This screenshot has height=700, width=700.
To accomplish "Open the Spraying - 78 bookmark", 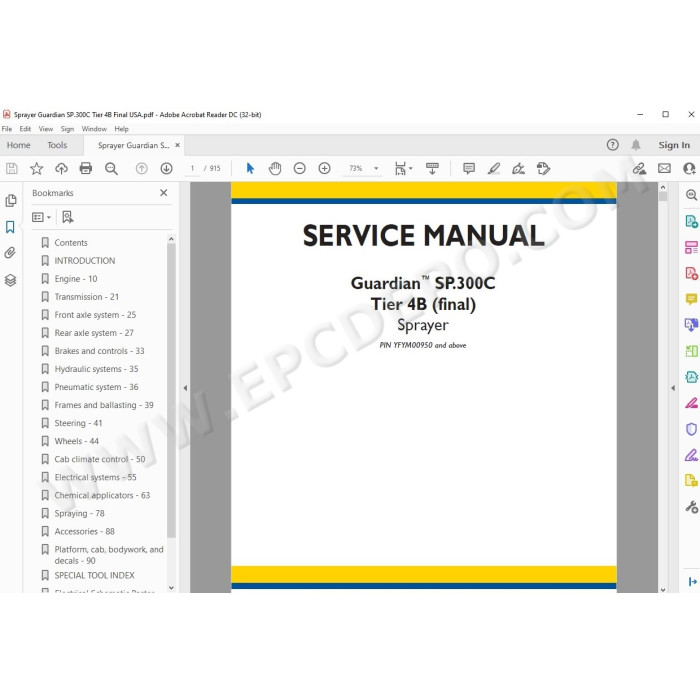I will [x=79, y=513].
